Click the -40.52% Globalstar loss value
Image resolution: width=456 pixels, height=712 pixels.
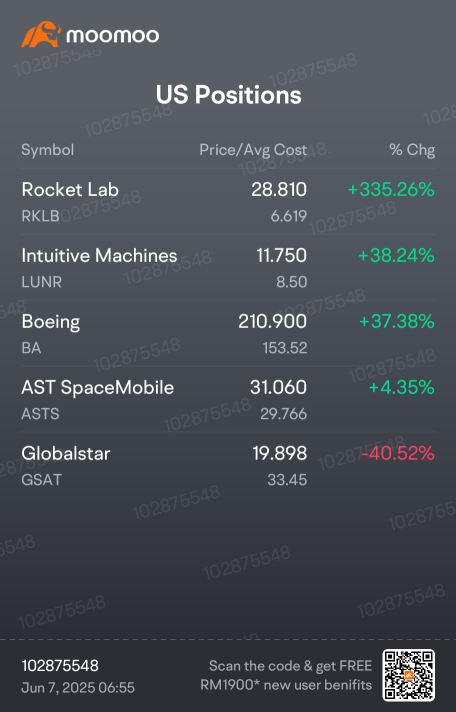tap(398, 453)
